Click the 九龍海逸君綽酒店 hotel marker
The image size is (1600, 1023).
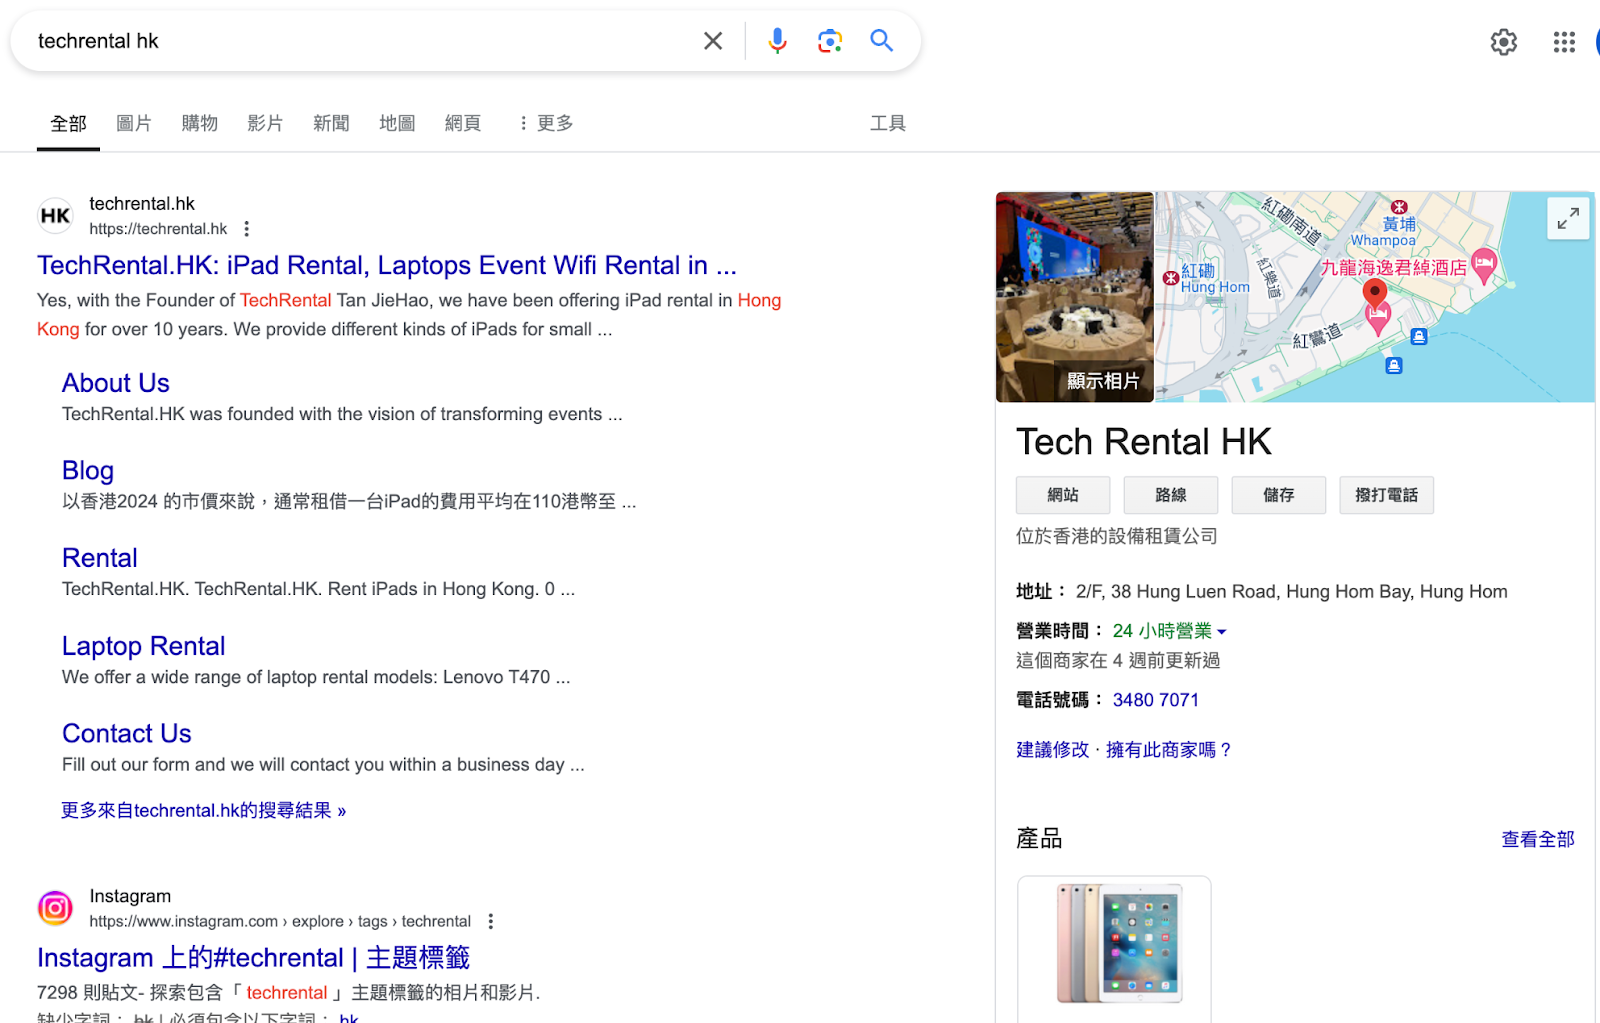[x=1485, y=265]
